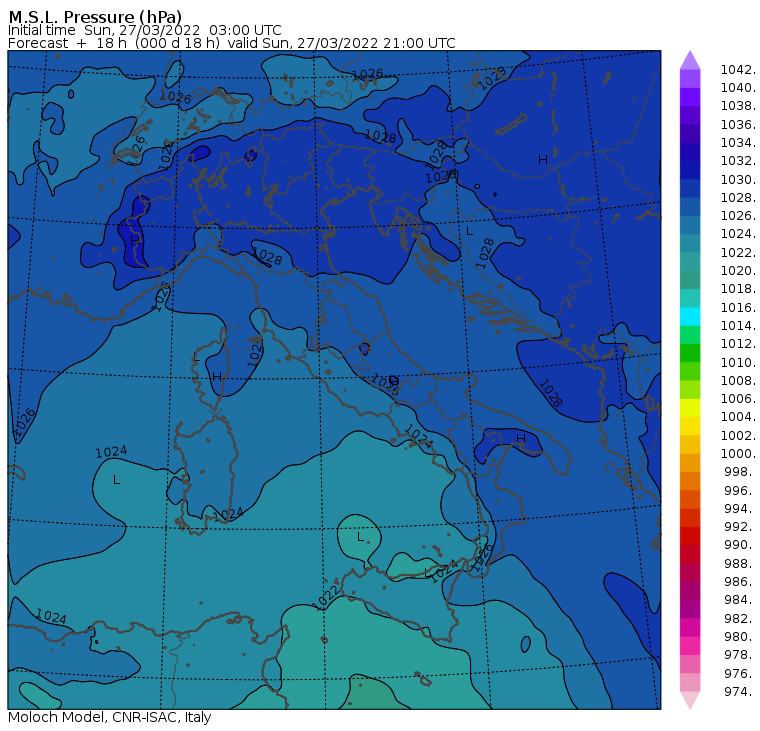Click the cyan swatch between 1014 and 1016
760x731 pixels.
690,317
